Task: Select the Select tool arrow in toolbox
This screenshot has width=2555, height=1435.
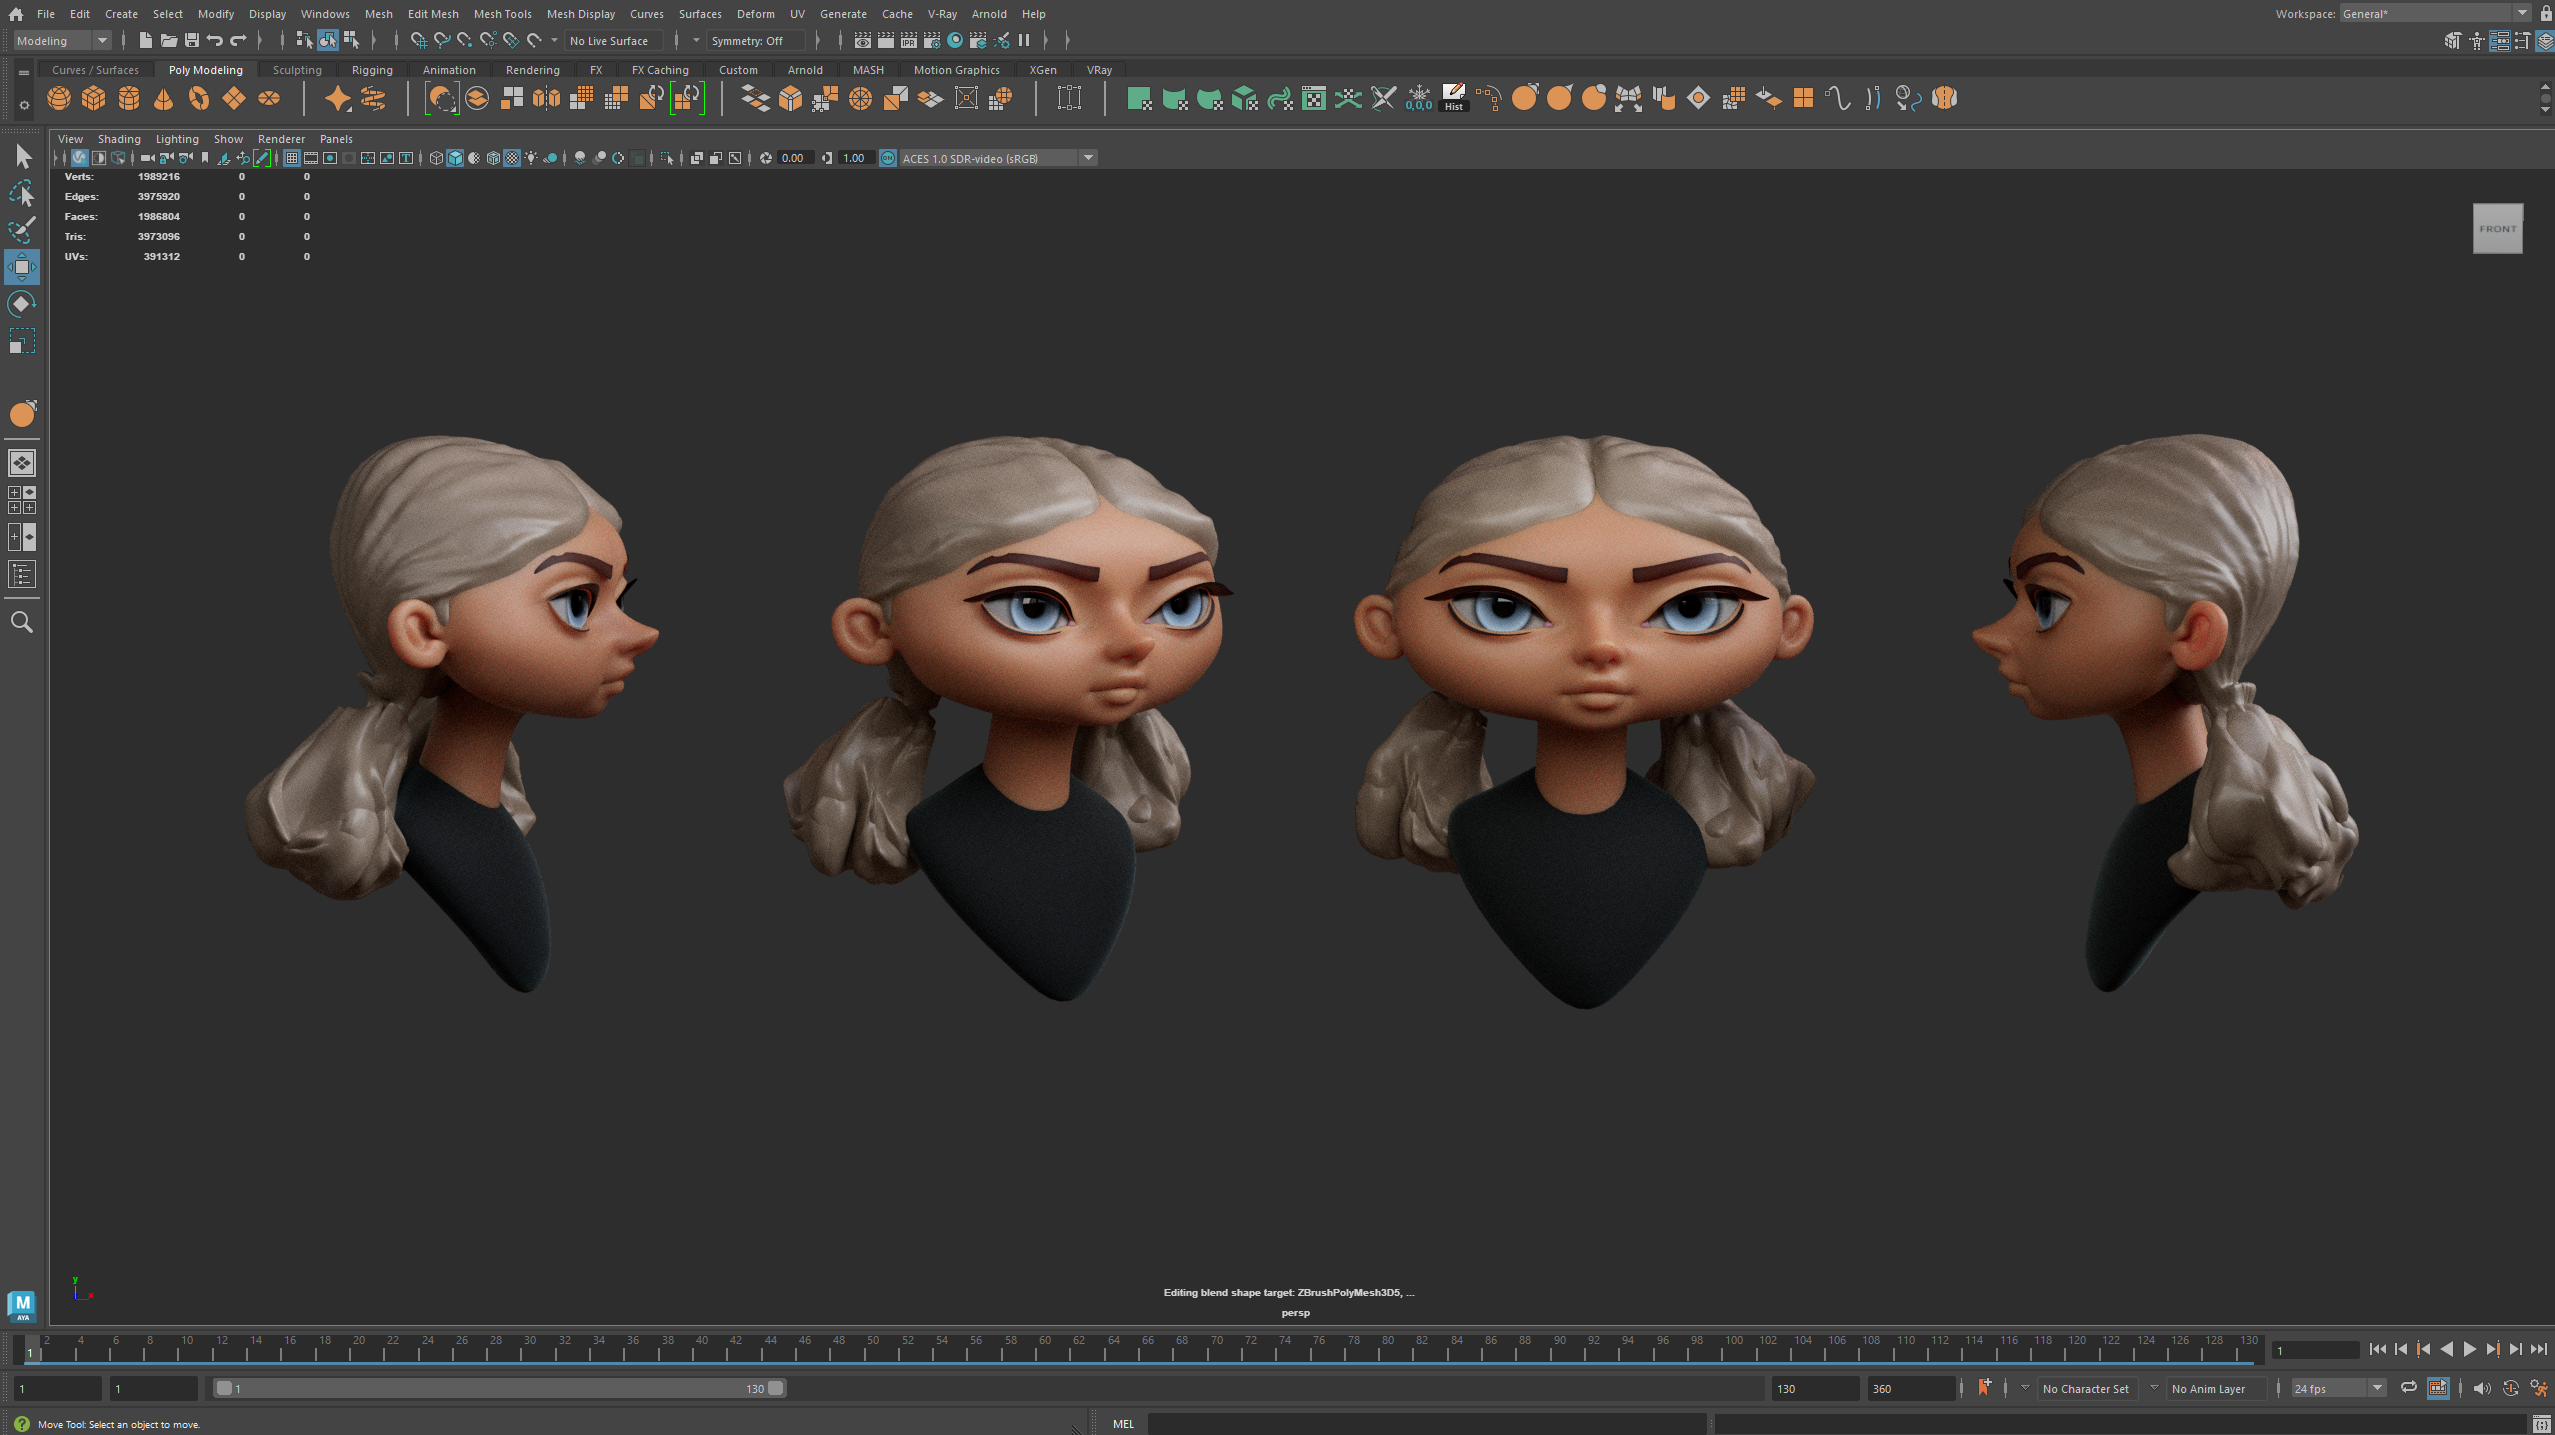Action: pos(22,156)
